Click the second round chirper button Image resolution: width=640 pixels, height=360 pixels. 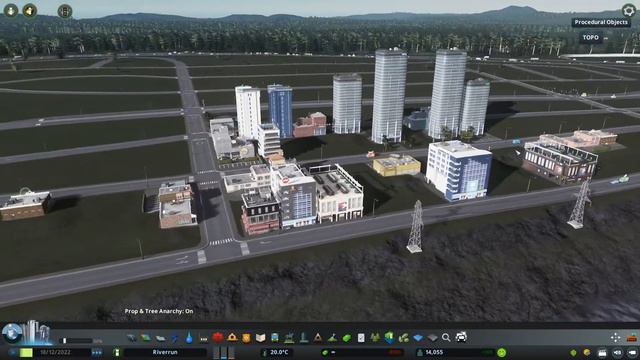[29, 10]
